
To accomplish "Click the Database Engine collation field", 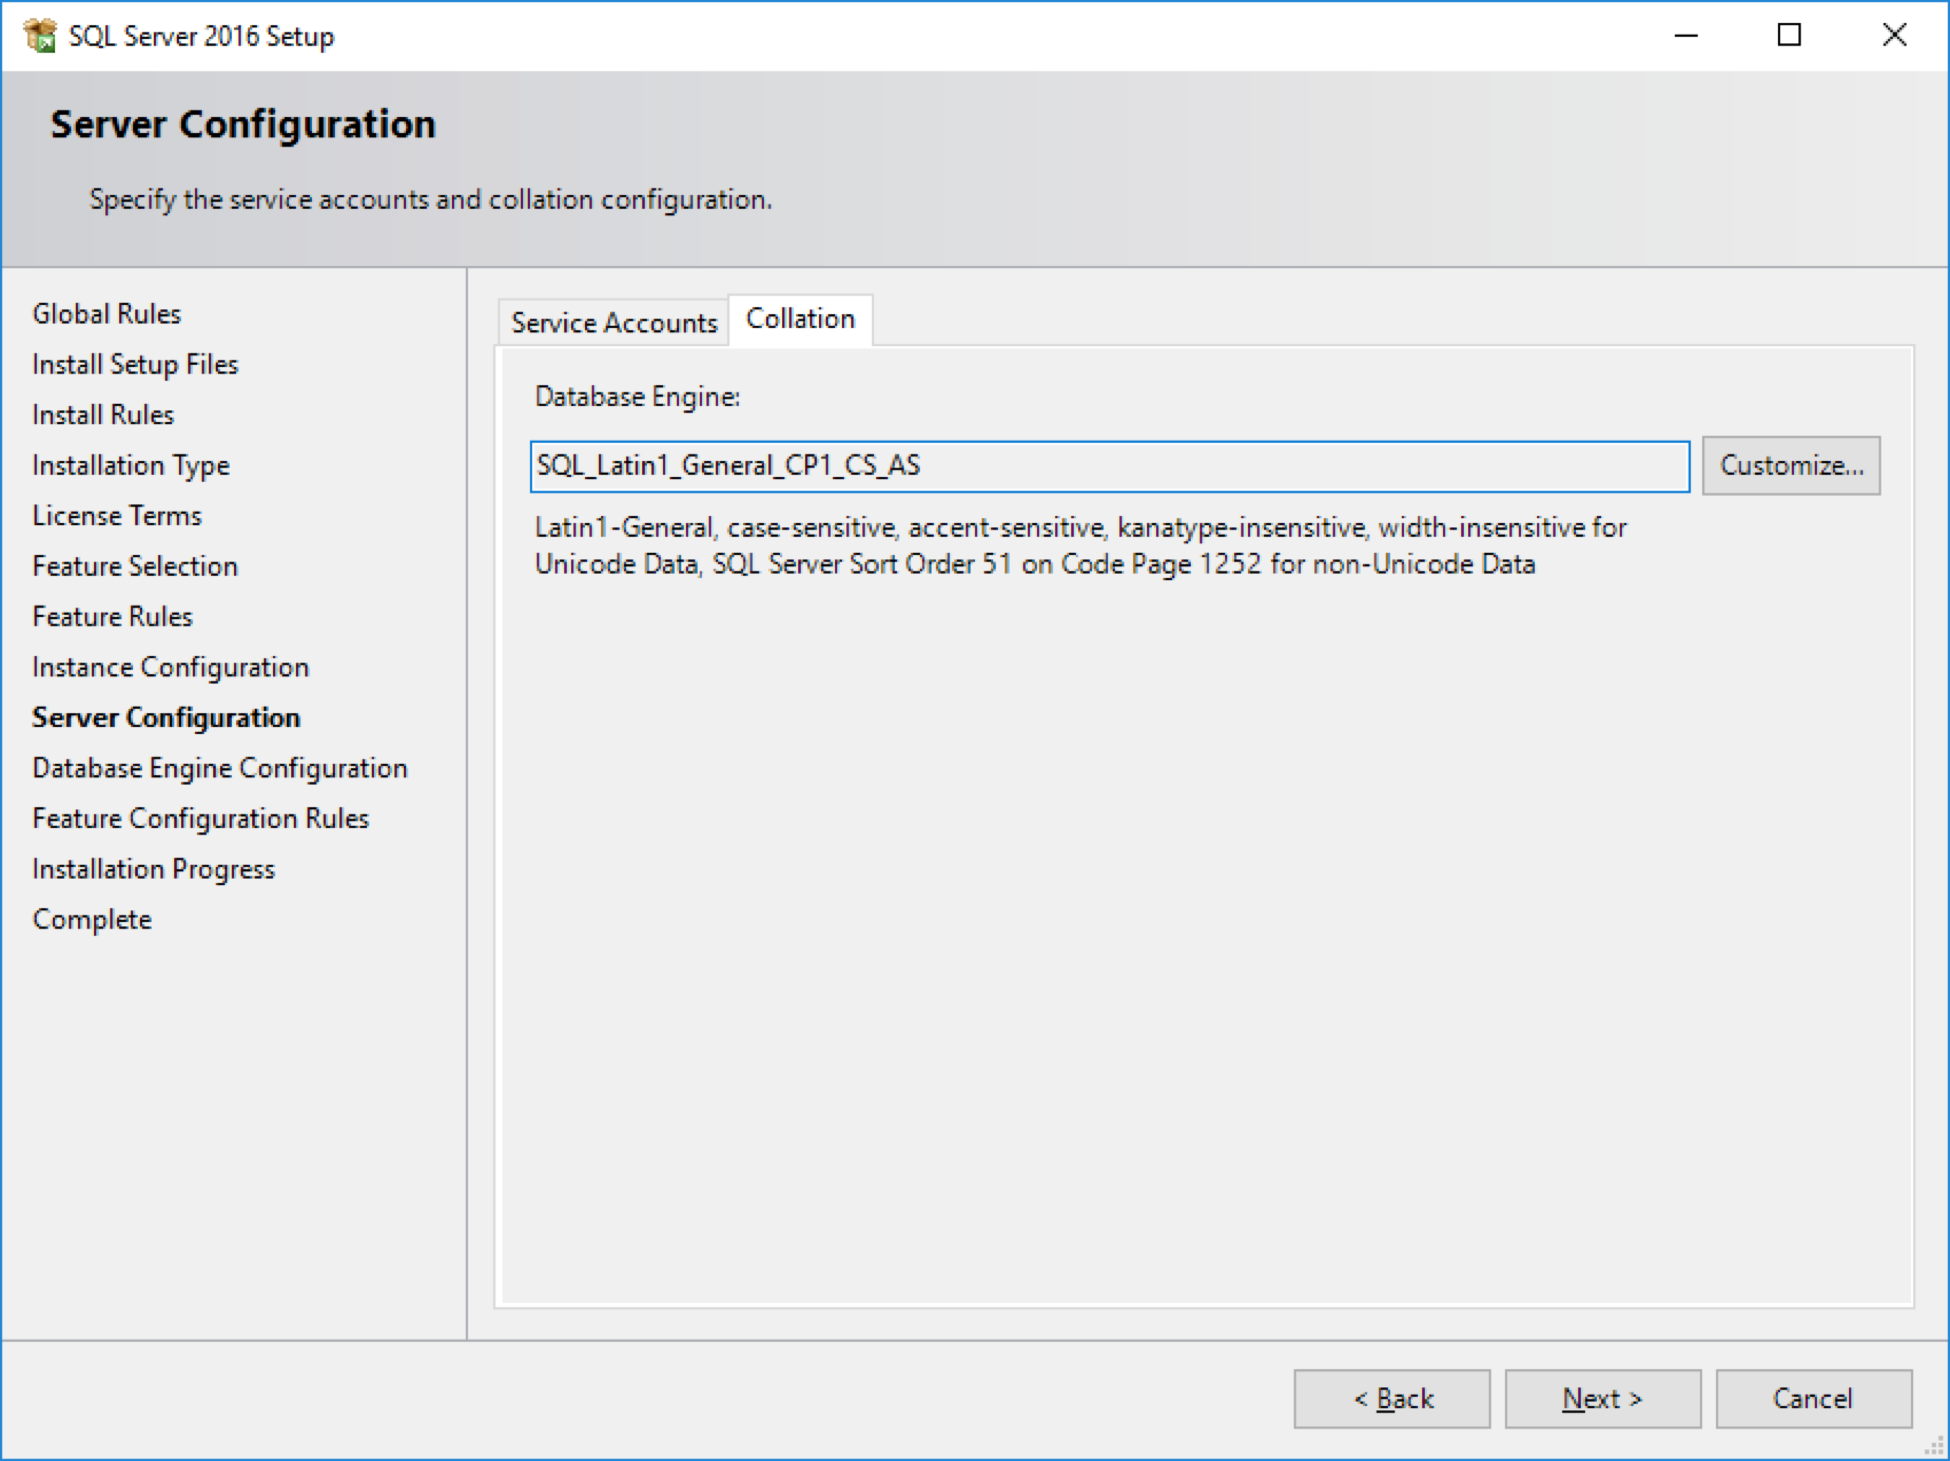I will 1110,466.
